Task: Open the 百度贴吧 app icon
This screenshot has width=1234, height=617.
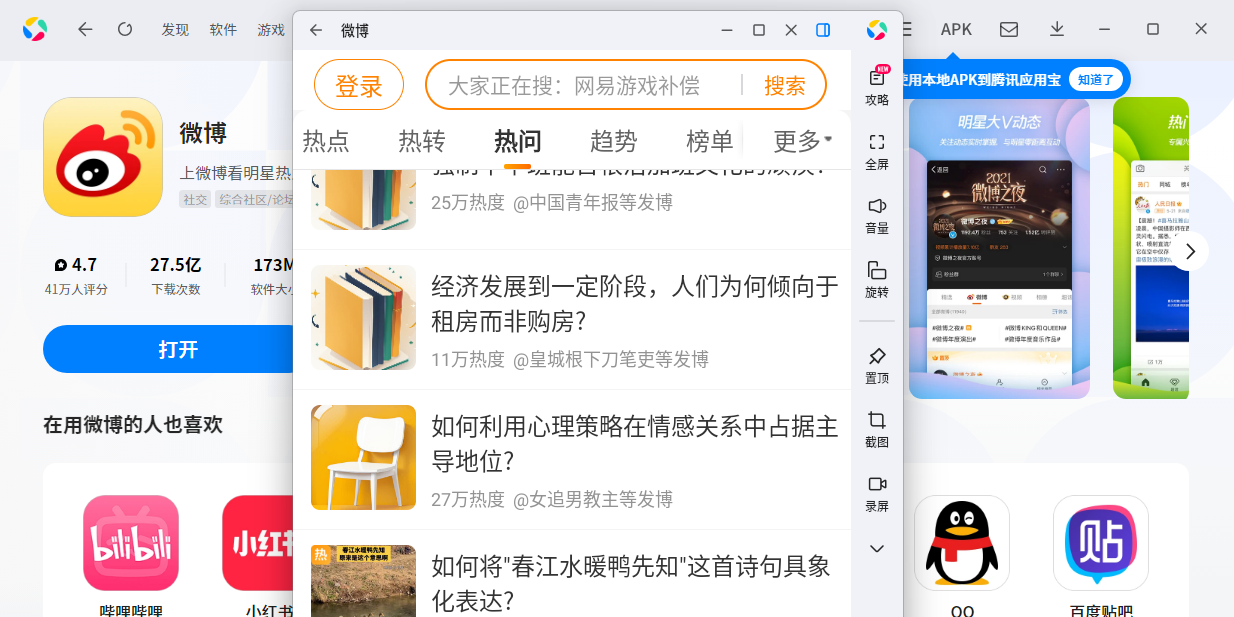Action: (x=1100, y=543)
